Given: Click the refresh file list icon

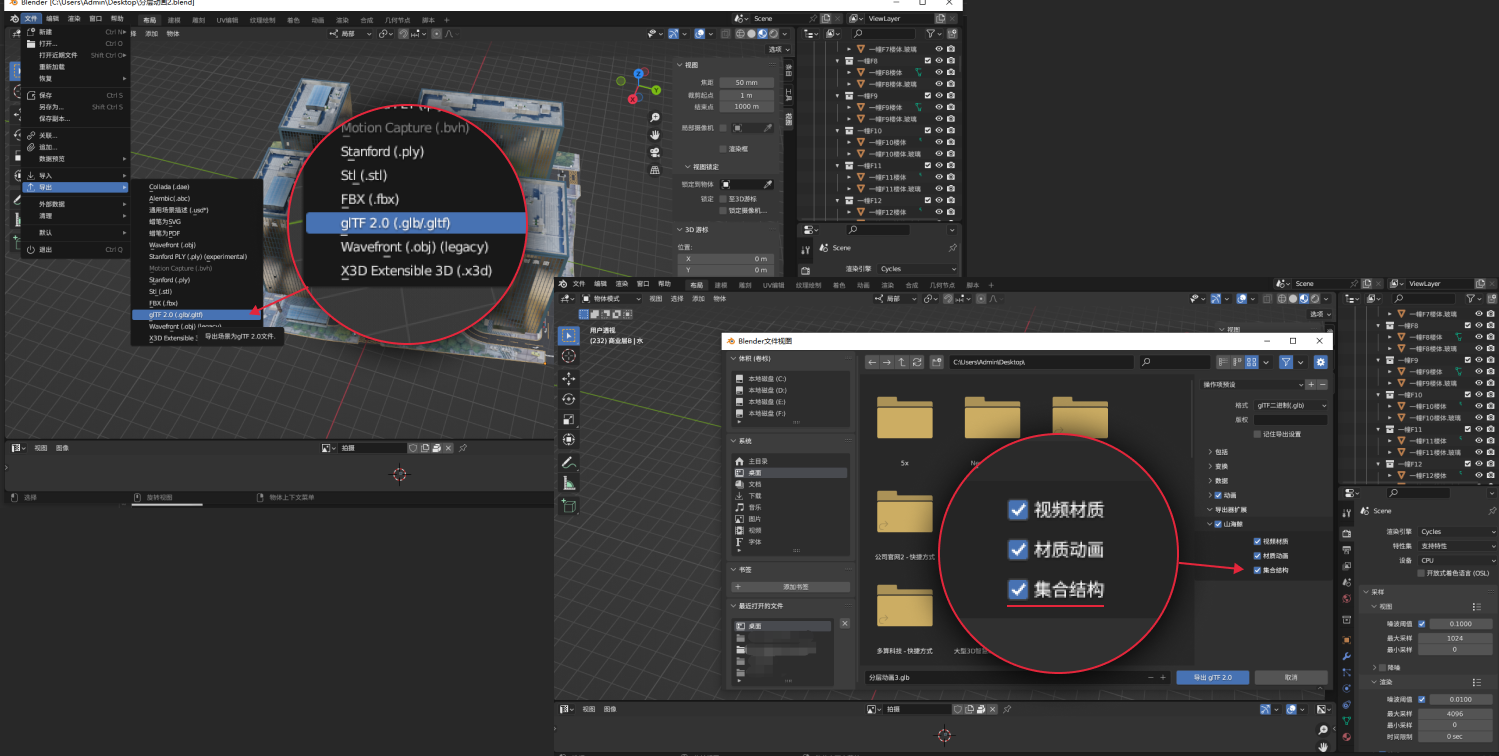Looking at the screenshot, I should 917,362.
